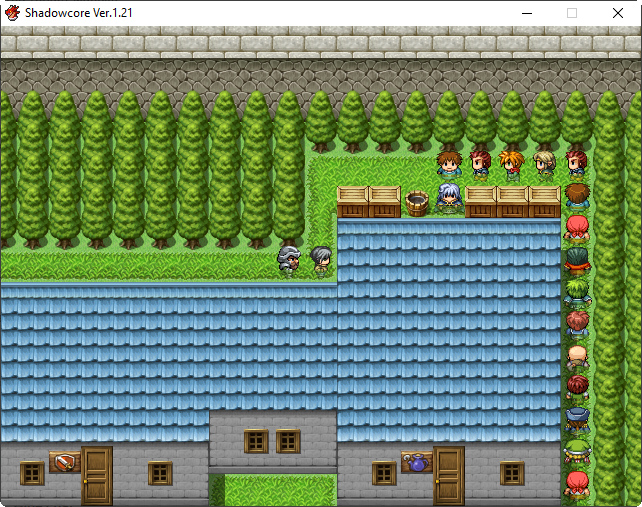Select the dark grey-haired character beside the knight

(321, 260)
